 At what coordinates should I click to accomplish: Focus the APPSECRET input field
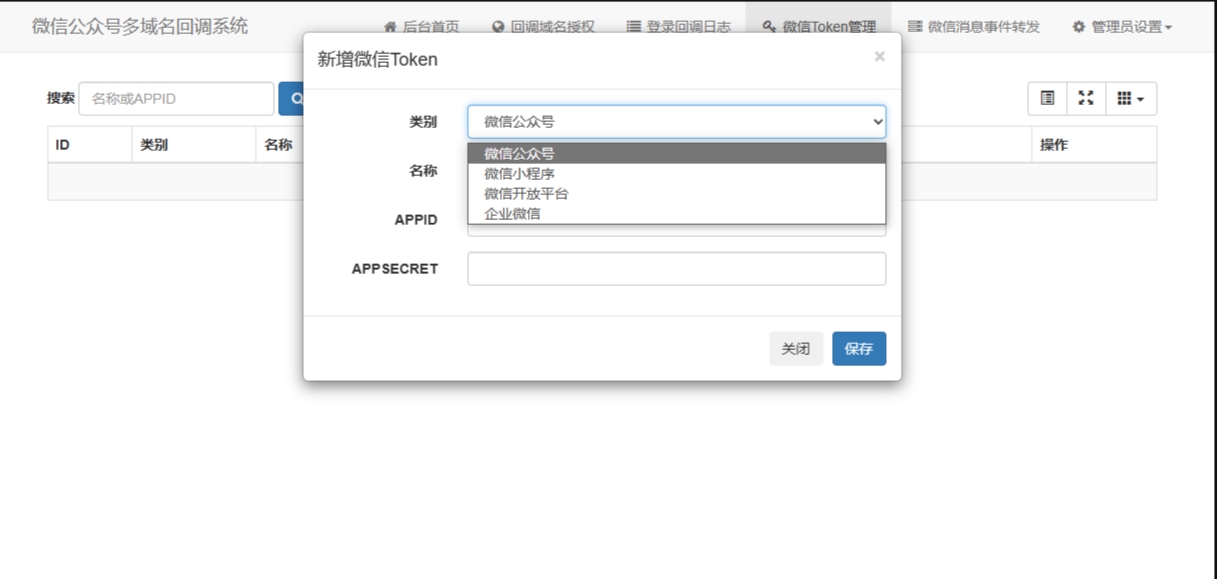point(677,269)
